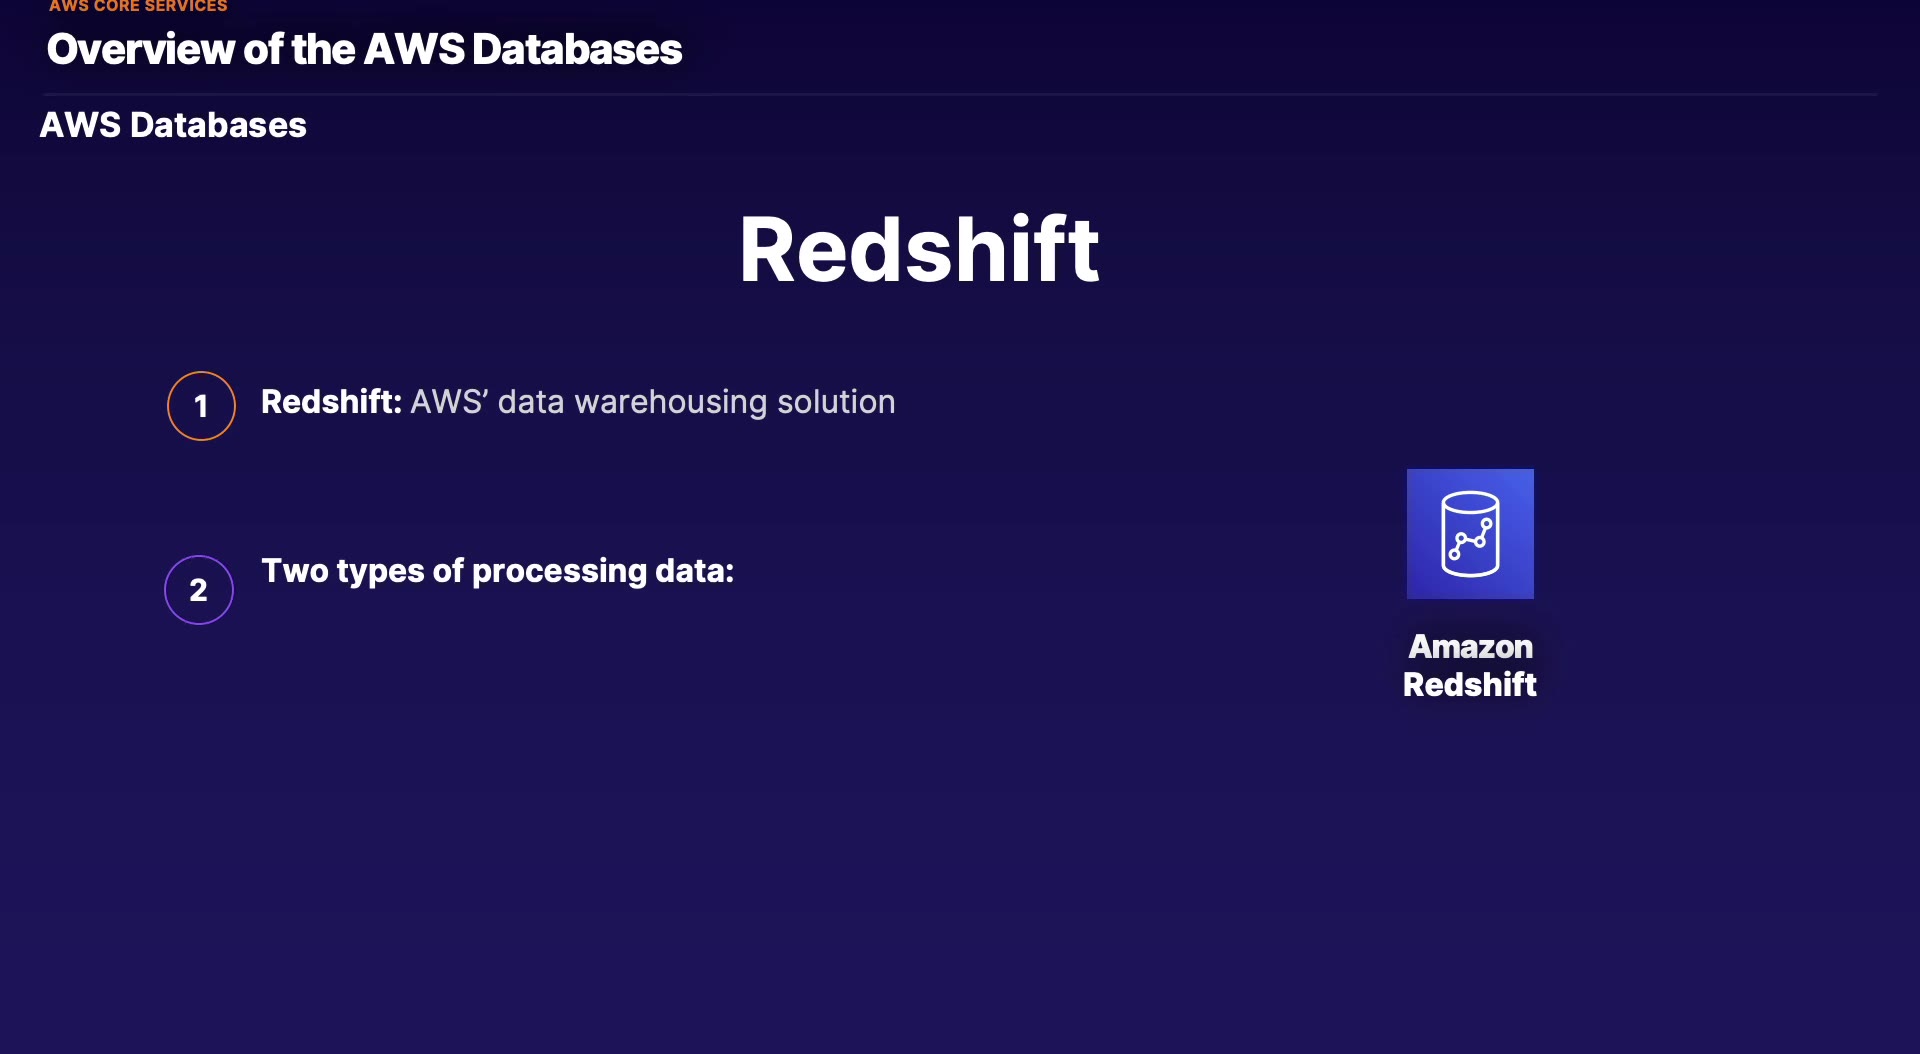Select the word Overview in the slide title
Image resolution: width=1920 pixels, height=1054 pixels.
point(140,49)
